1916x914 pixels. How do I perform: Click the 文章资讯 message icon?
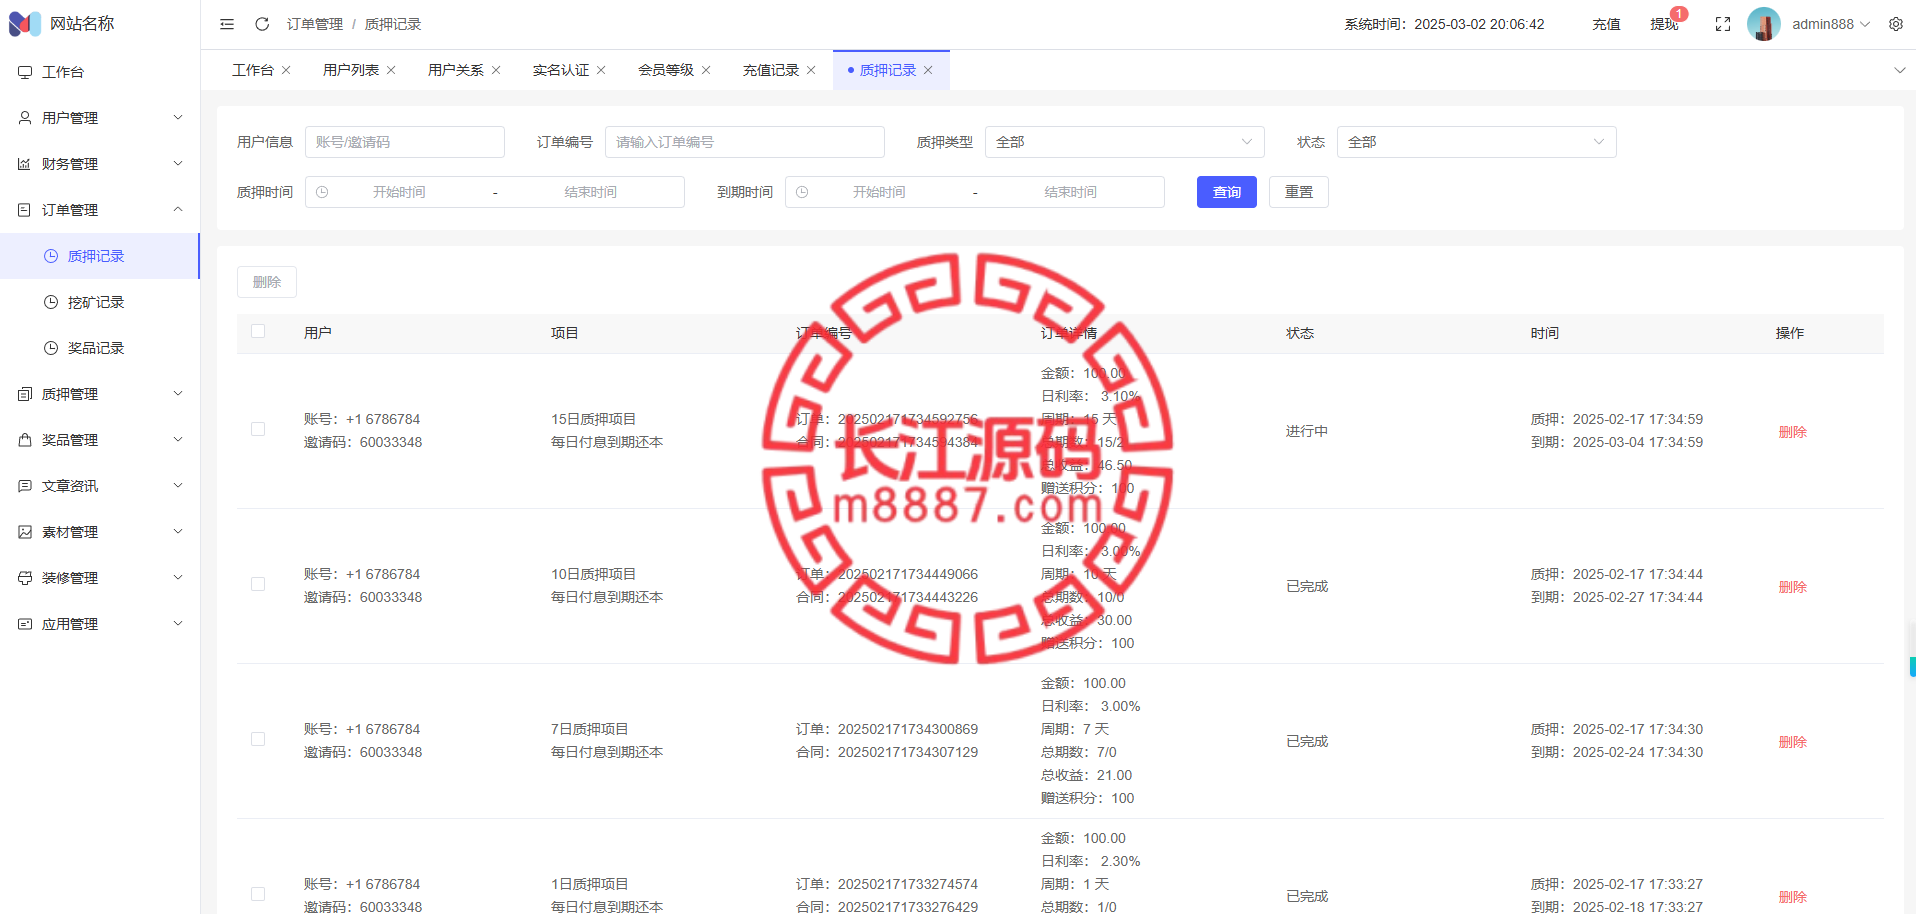point(25,486)
